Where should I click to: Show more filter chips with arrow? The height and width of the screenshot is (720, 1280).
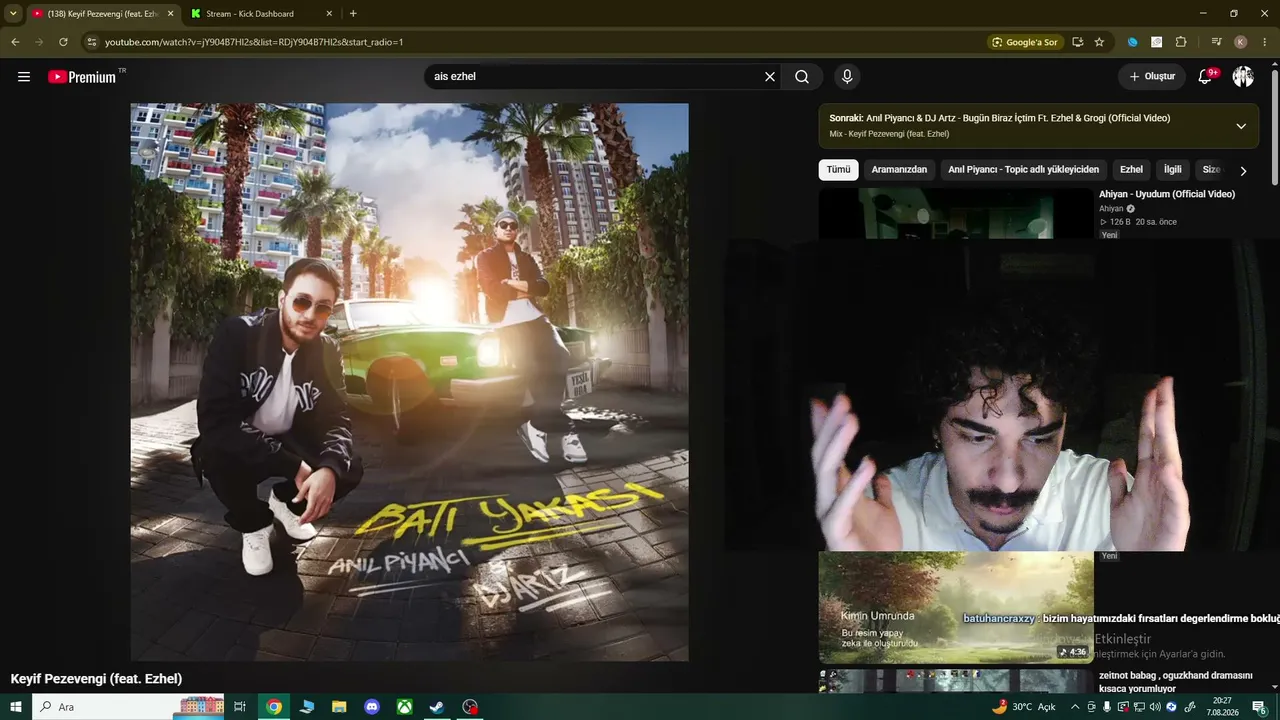pos(1243,171)
